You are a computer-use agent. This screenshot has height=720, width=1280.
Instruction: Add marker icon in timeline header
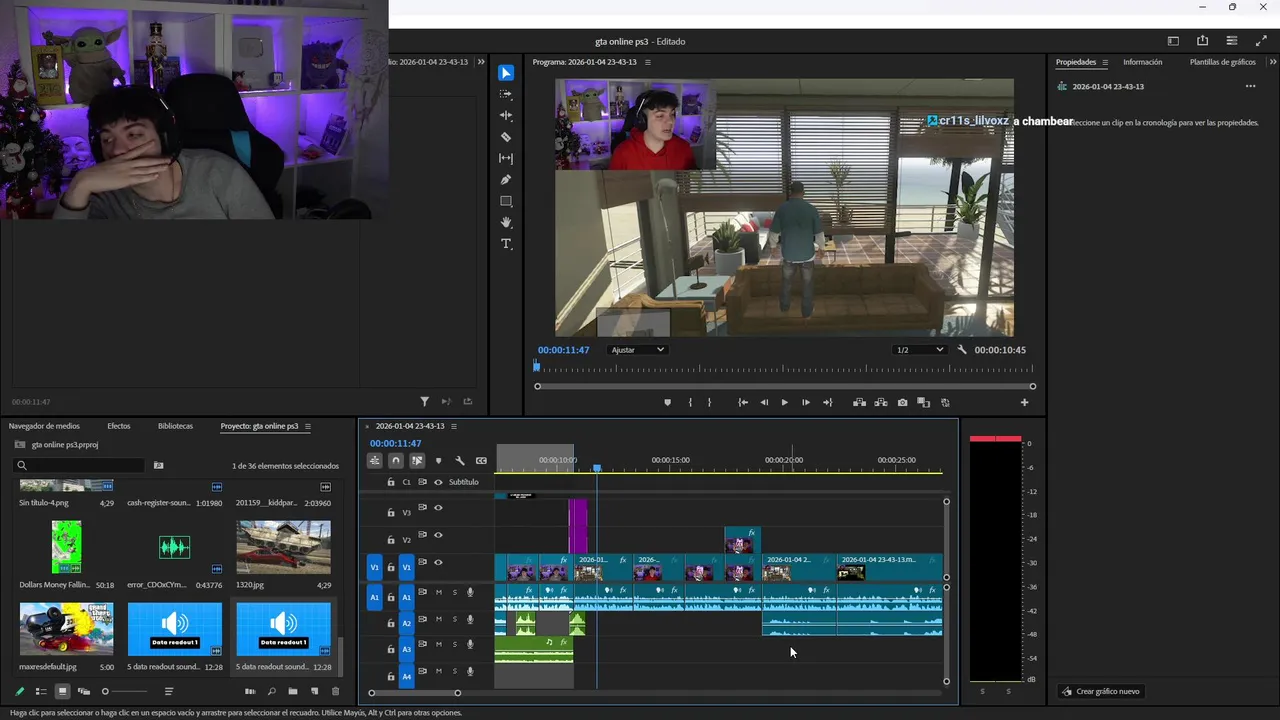(x=438, y=461)
